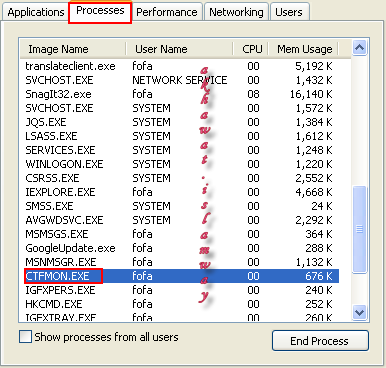Enable Show processes from all users
Screen dimensions: 386x368
tap(26, 337)
